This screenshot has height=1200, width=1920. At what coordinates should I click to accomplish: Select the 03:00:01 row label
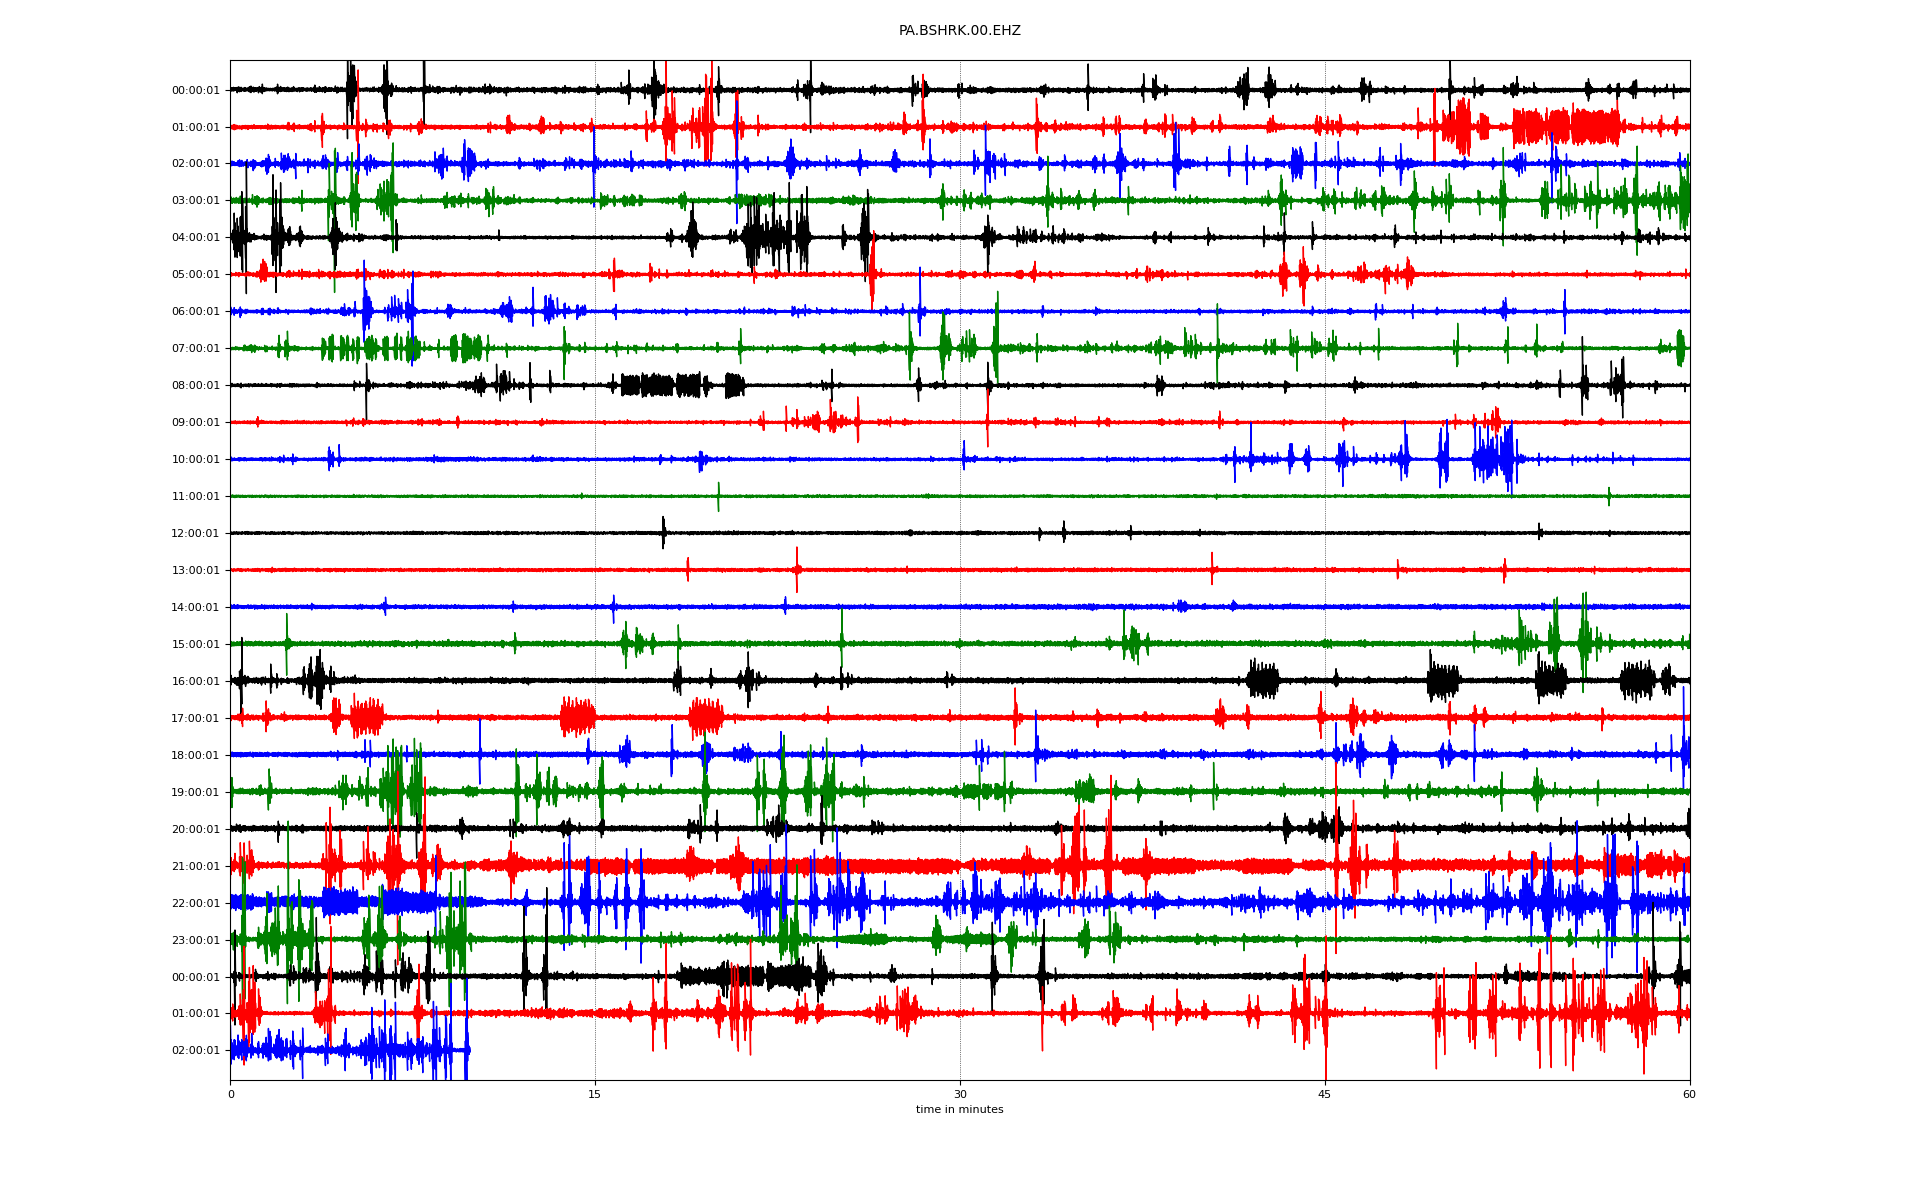tap(196, 201)
